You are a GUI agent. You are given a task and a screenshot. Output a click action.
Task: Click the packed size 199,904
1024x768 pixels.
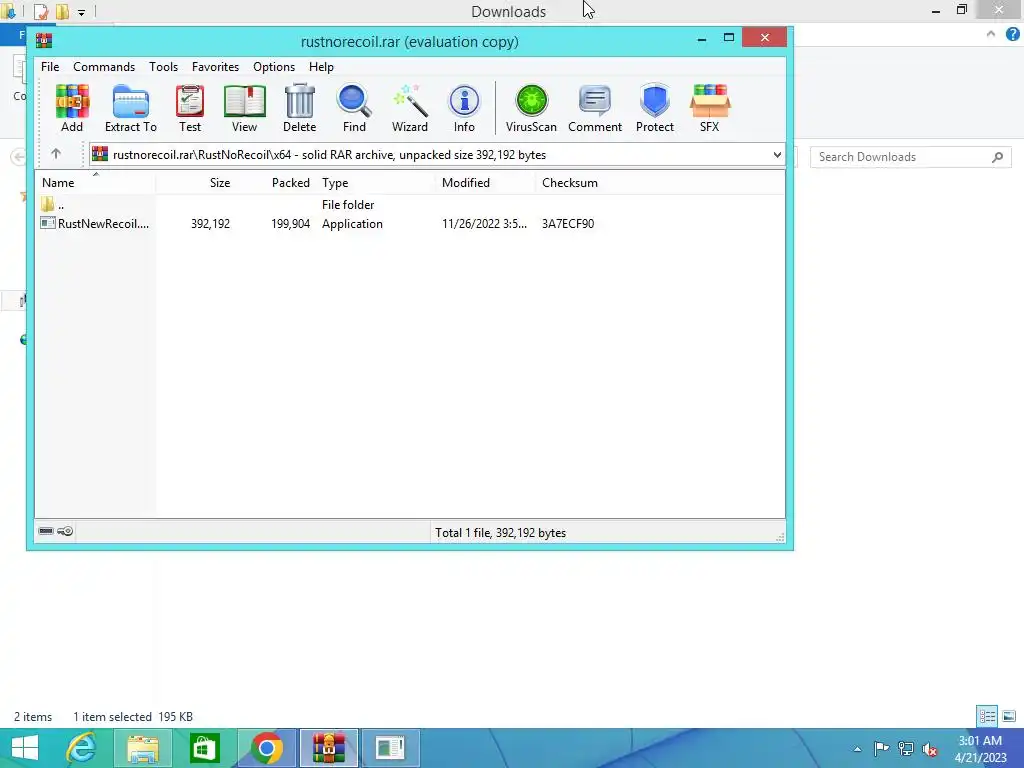(291, 223)
